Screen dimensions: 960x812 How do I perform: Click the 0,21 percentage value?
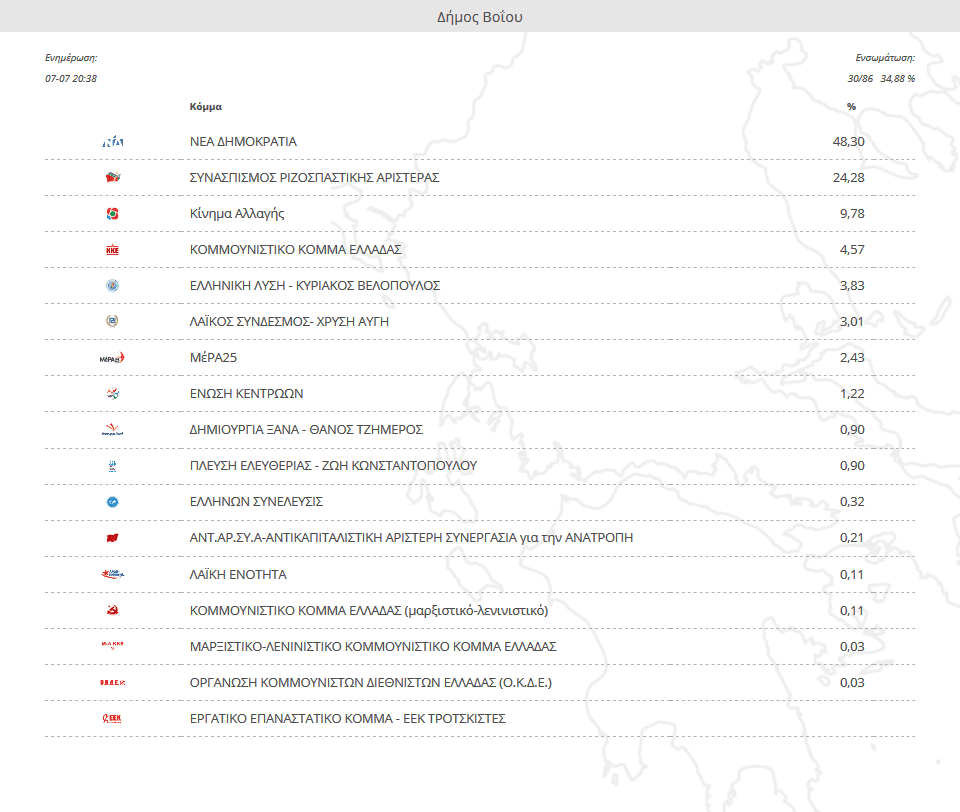point(852,538)
